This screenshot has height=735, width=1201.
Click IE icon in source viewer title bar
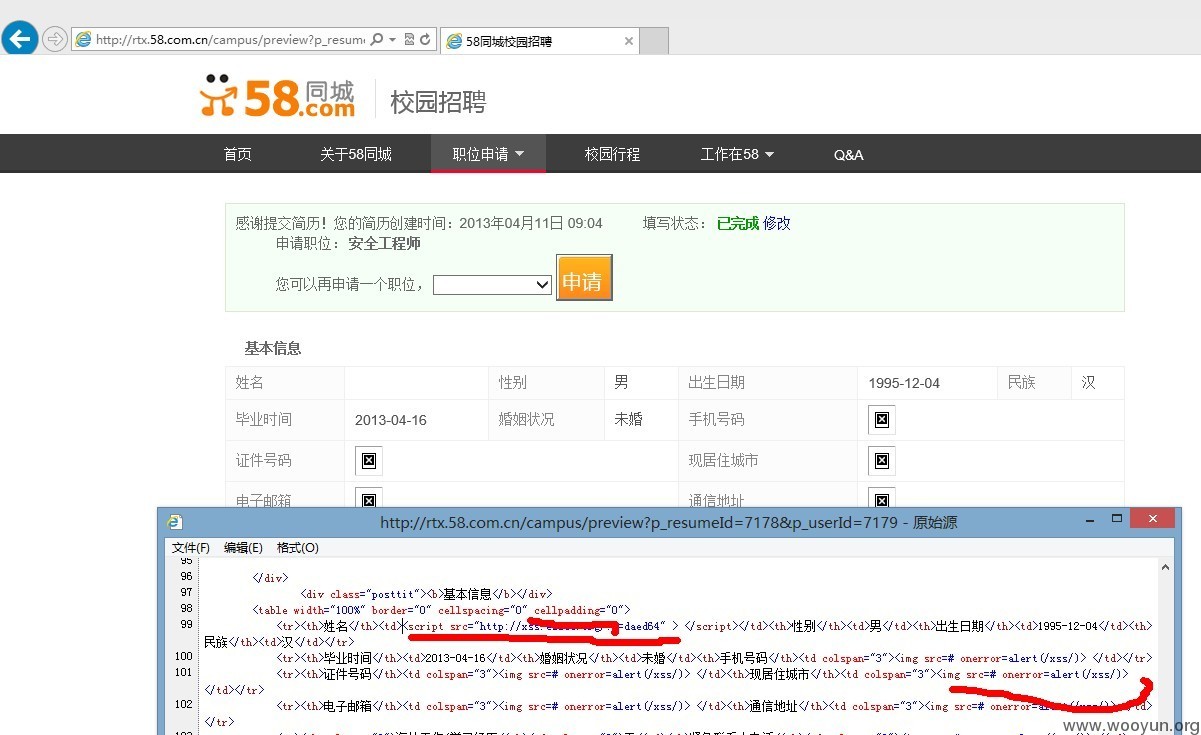[175, 521]
